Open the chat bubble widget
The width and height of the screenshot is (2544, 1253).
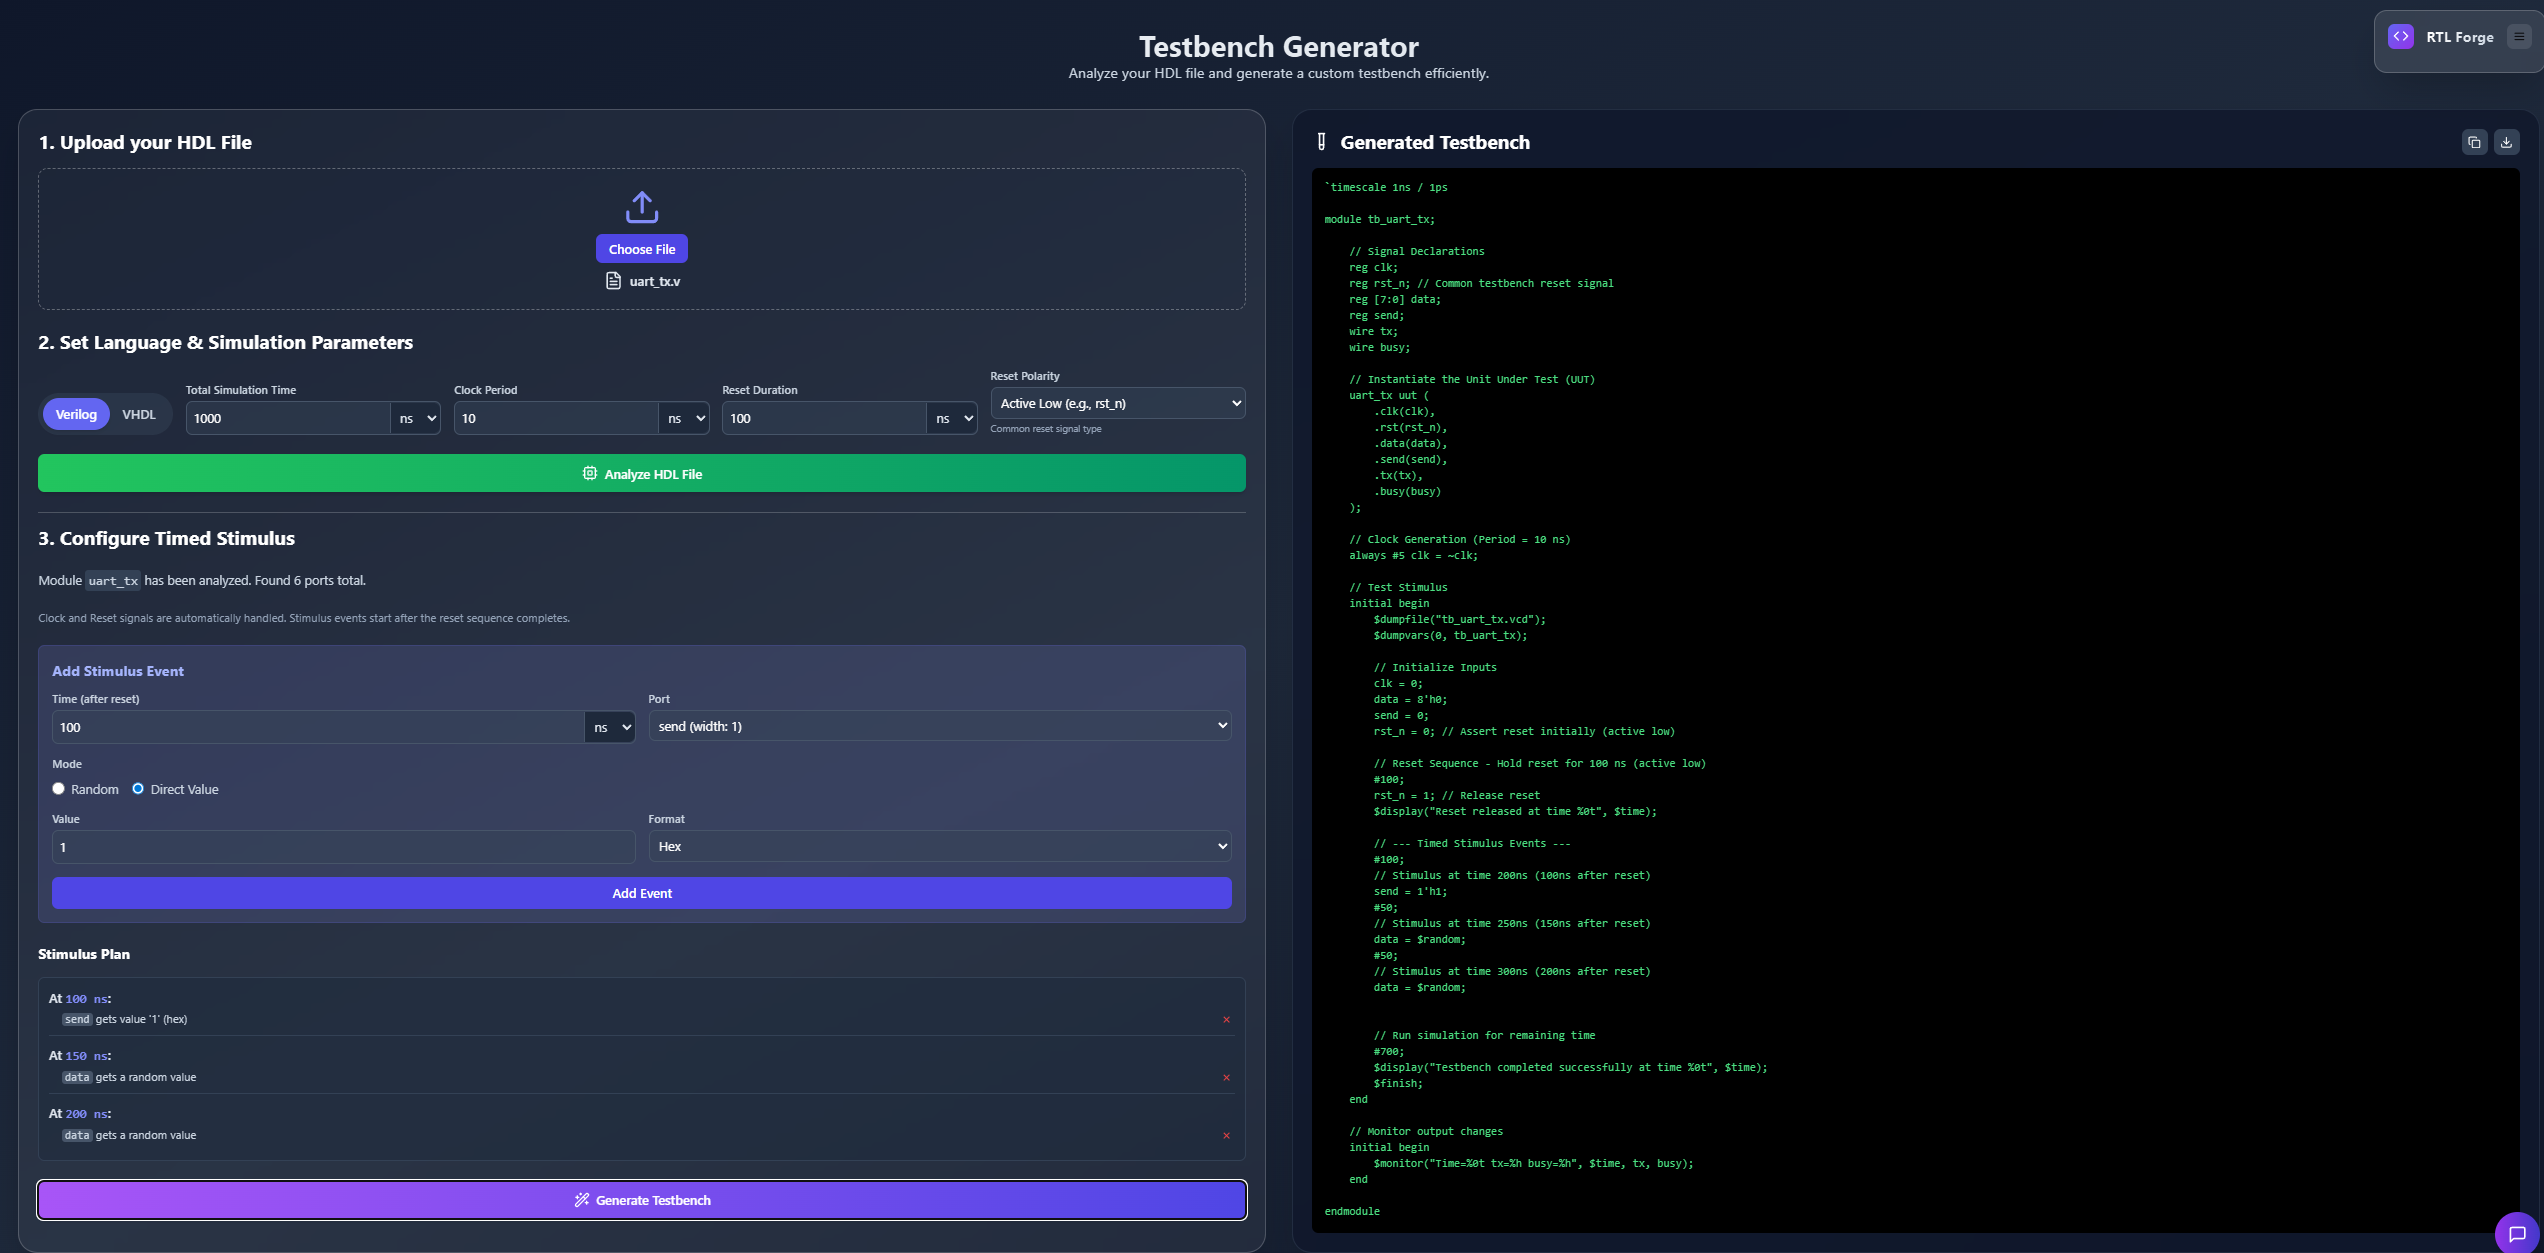click(2517, 1233)
